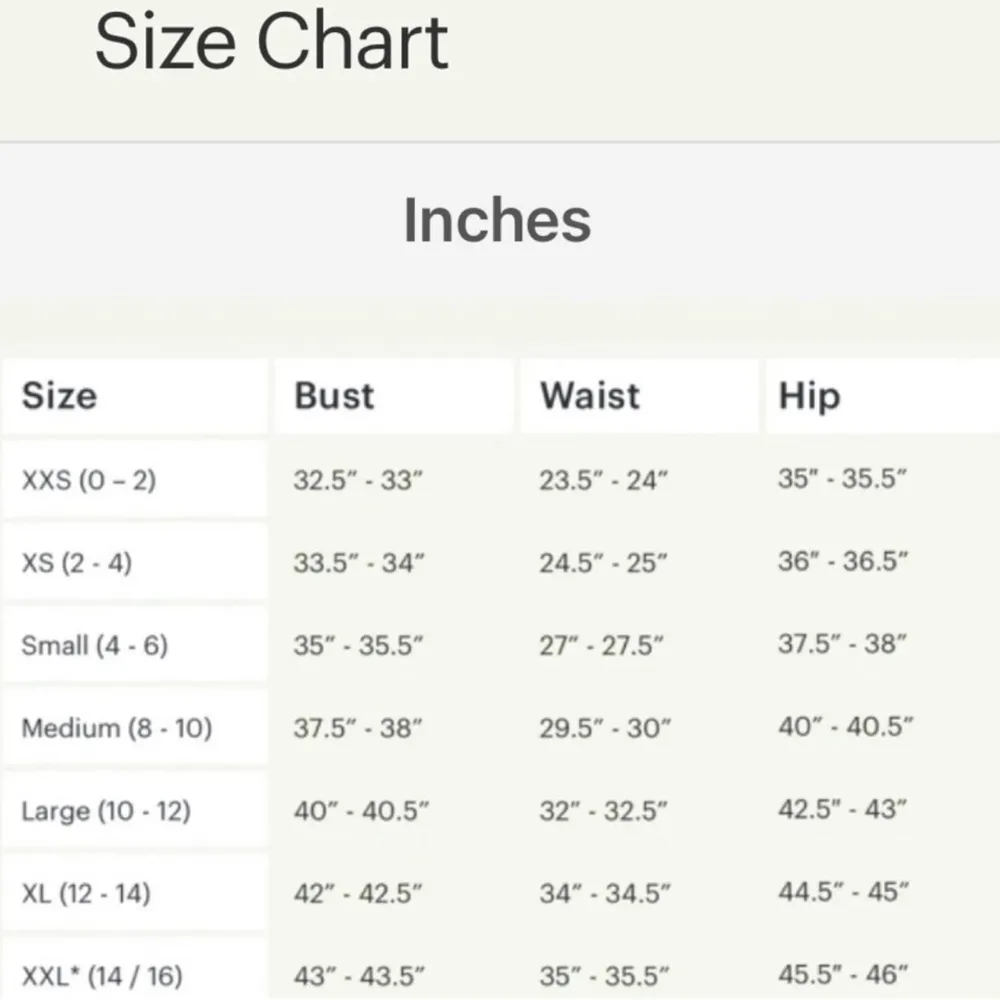Select the XXL* (14 / 16) size label
The image size is (1000, 1000).
pyautogui.click(x=102, y=975)
